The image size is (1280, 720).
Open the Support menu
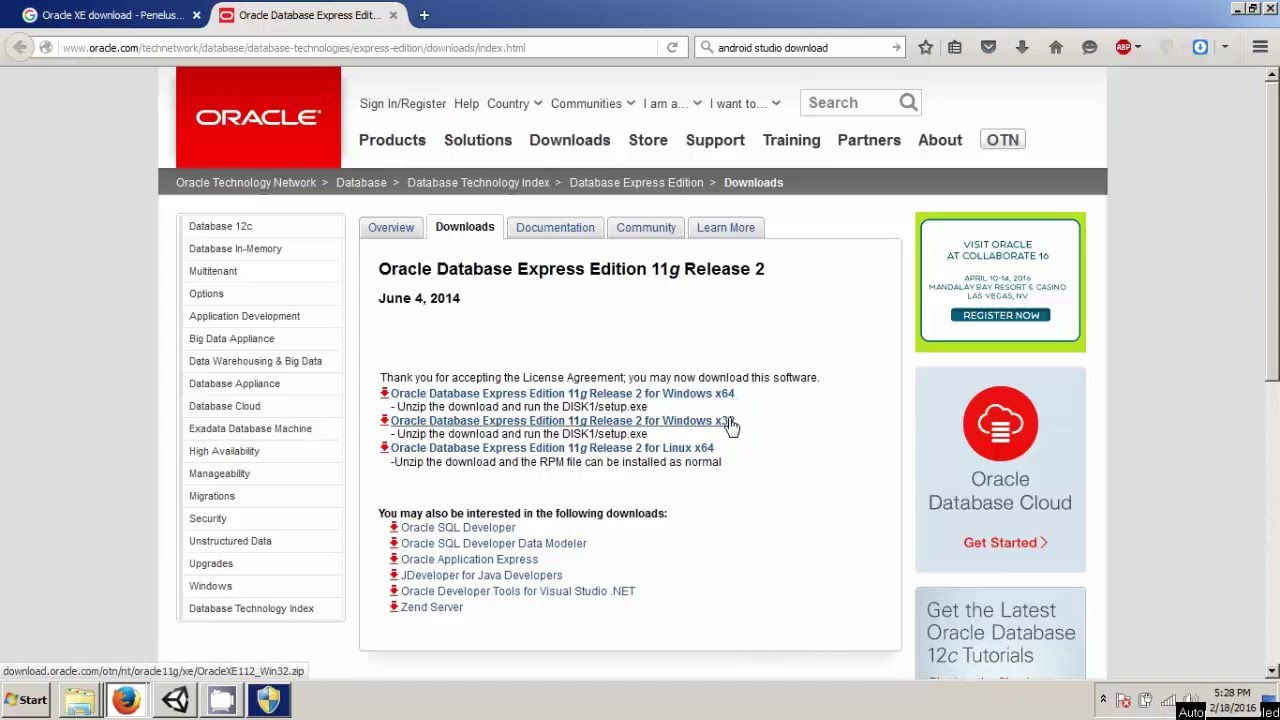pos(715,140)
